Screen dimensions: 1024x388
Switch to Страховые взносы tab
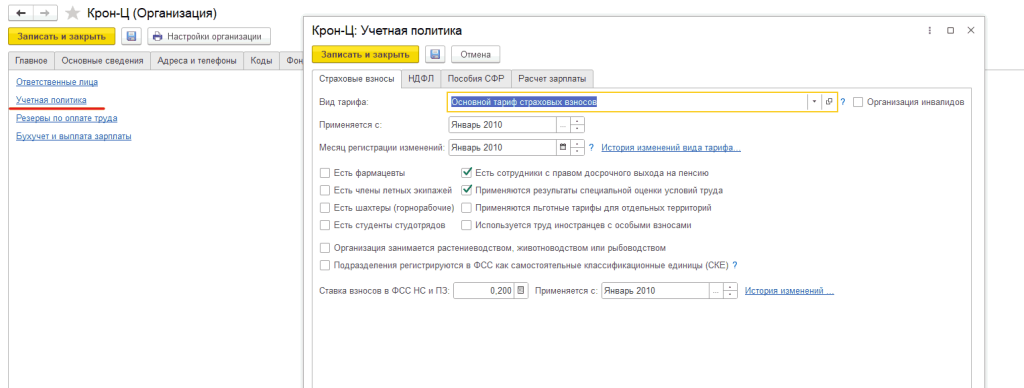(x=357, y=79)
